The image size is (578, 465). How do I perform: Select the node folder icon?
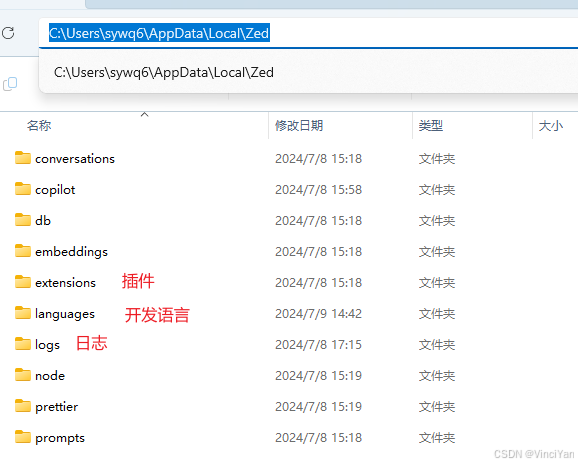(x=23, y=375)
